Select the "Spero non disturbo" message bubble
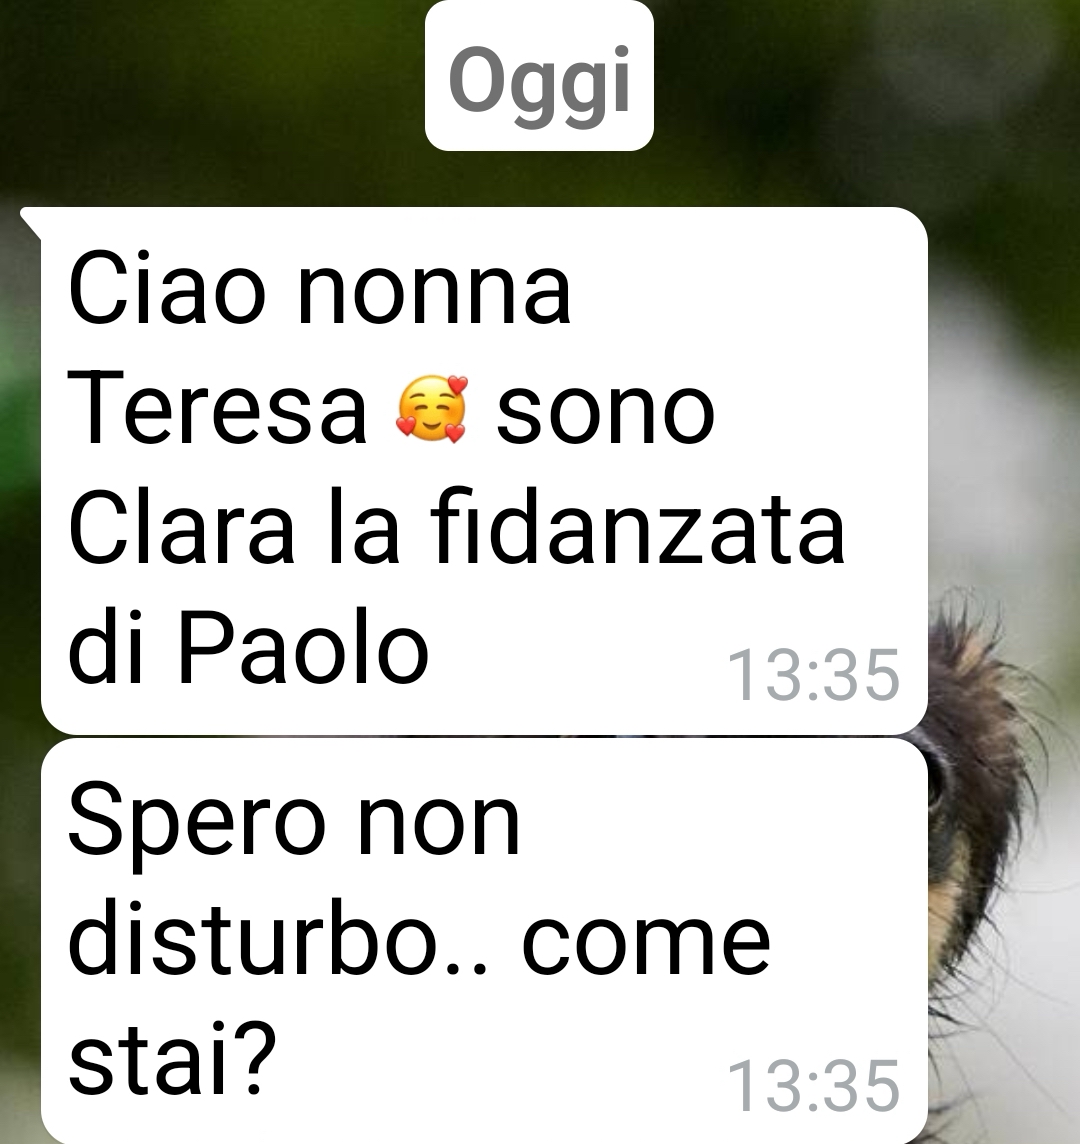Viewport: 1080px width, 1144px height. 485,940
